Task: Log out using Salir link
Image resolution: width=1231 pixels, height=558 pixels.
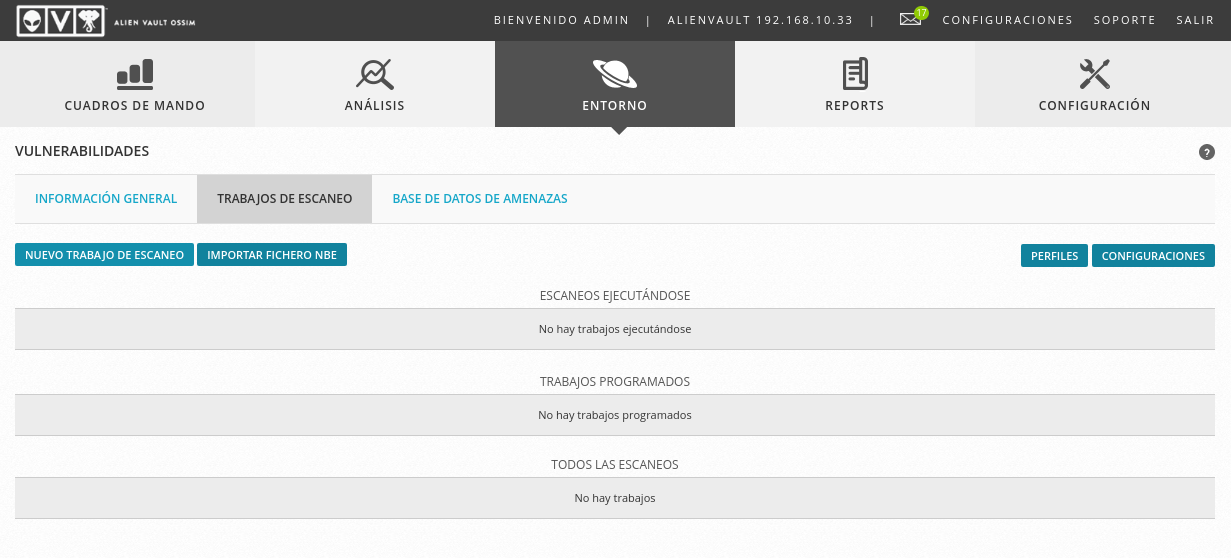Action: tap(1195, 20)
